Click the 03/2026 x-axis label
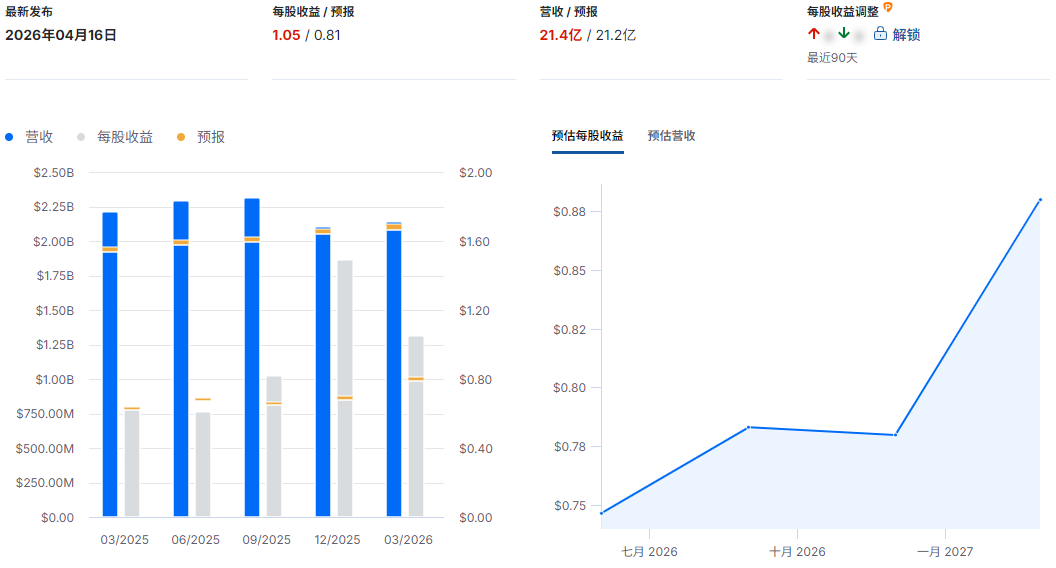The width and height of the screenshot is (1056, 568). coord(408,540)
